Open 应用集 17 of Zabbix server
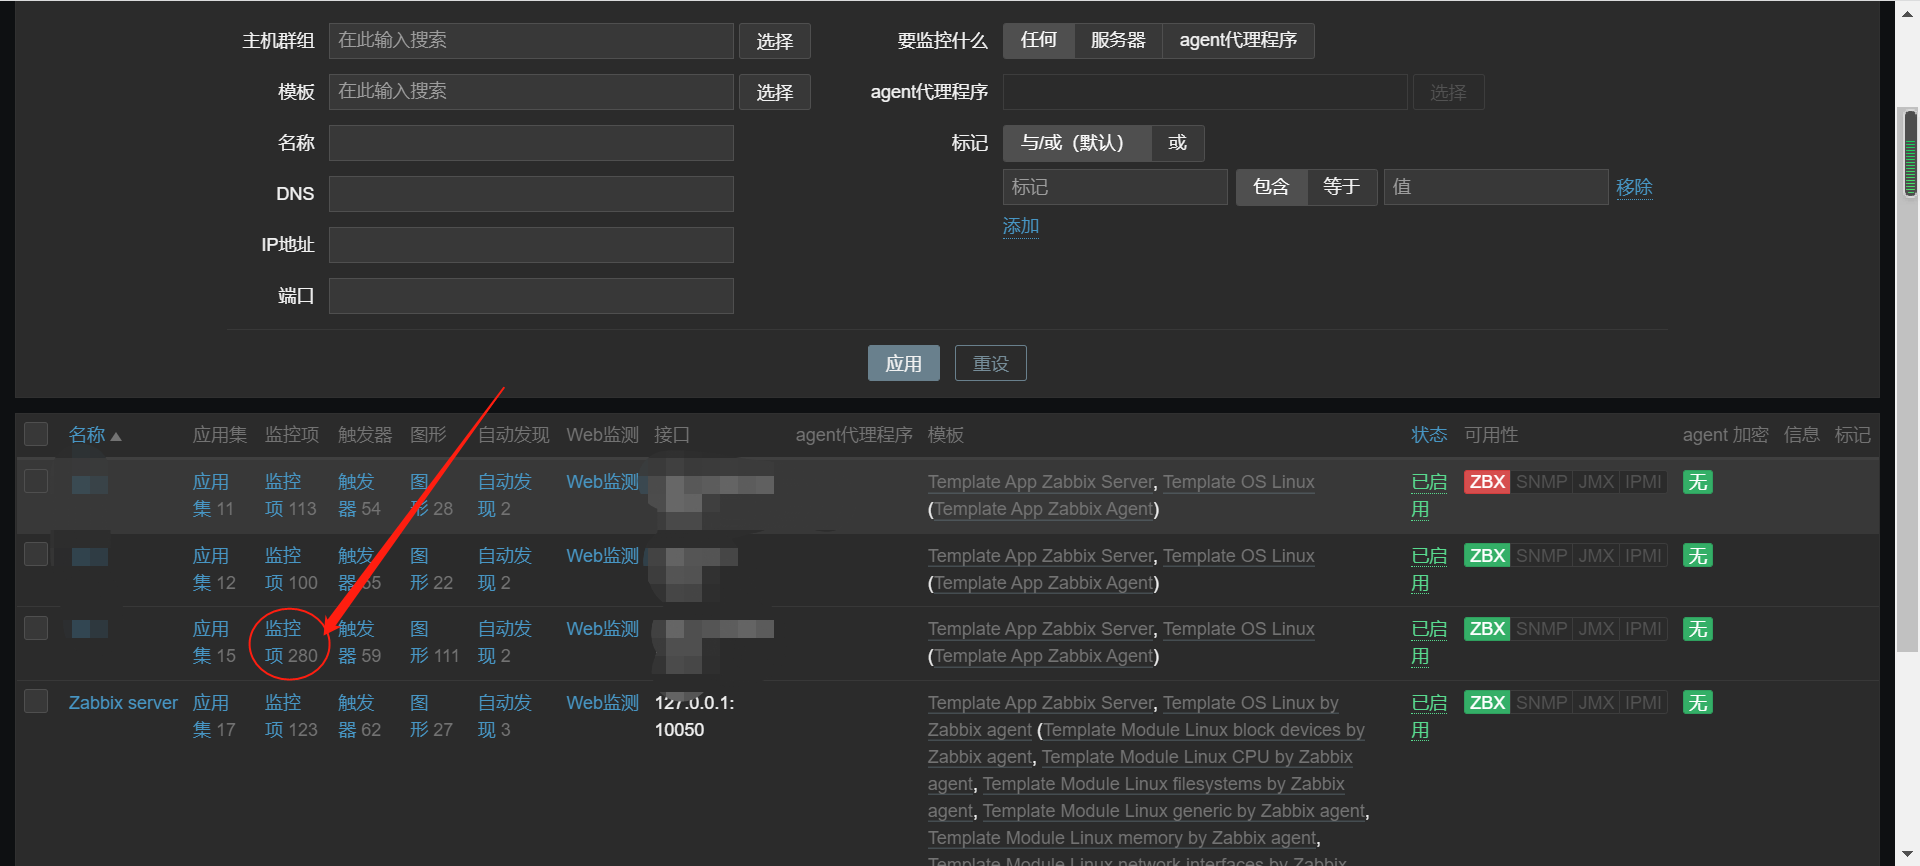Image resolution: width=1920 pixels, height=866 pixels. coord(213,716)
